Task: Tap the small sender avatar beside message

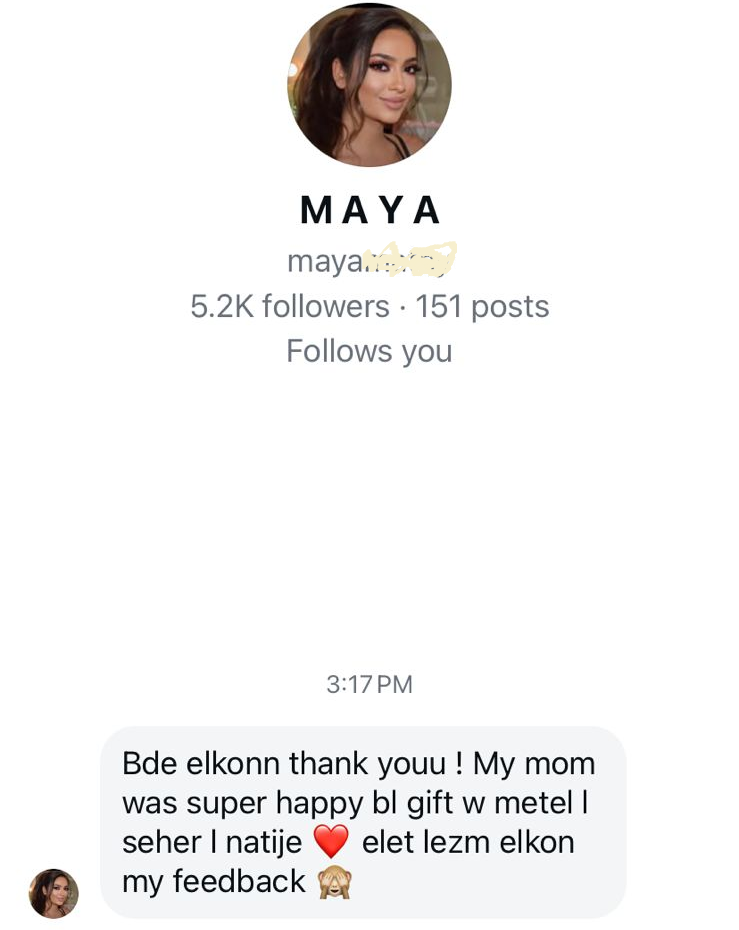Action: tap(53, 893)
